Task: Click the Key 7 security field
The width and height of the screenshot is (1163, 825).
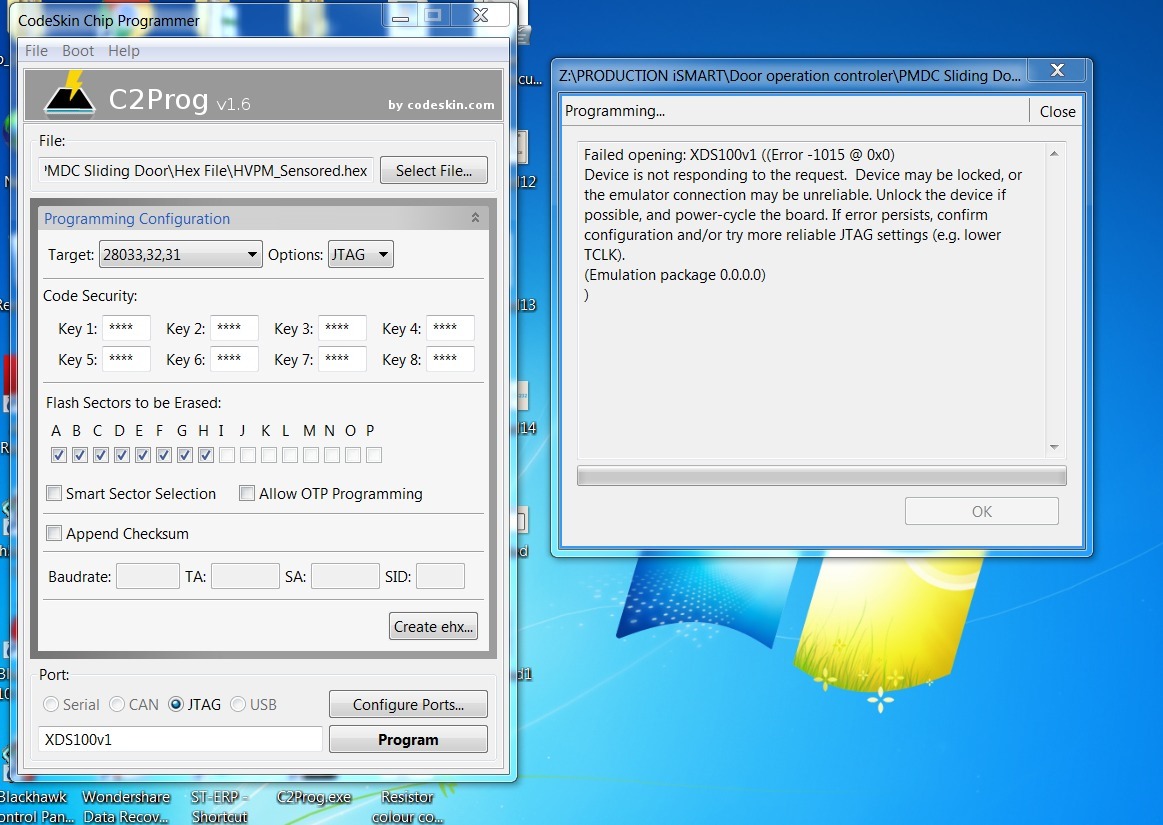Action: [342, 359]
